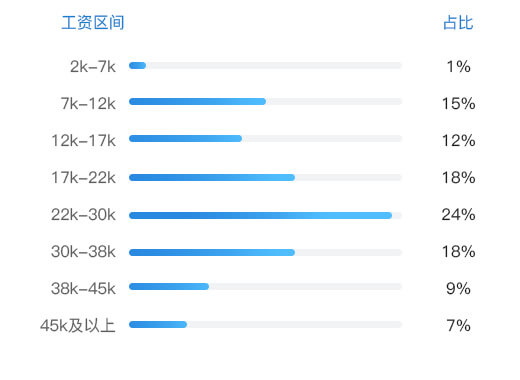Click the 15% percentage value
The height and width of the screenshot is (380, 520).
[x=458, y=103]
